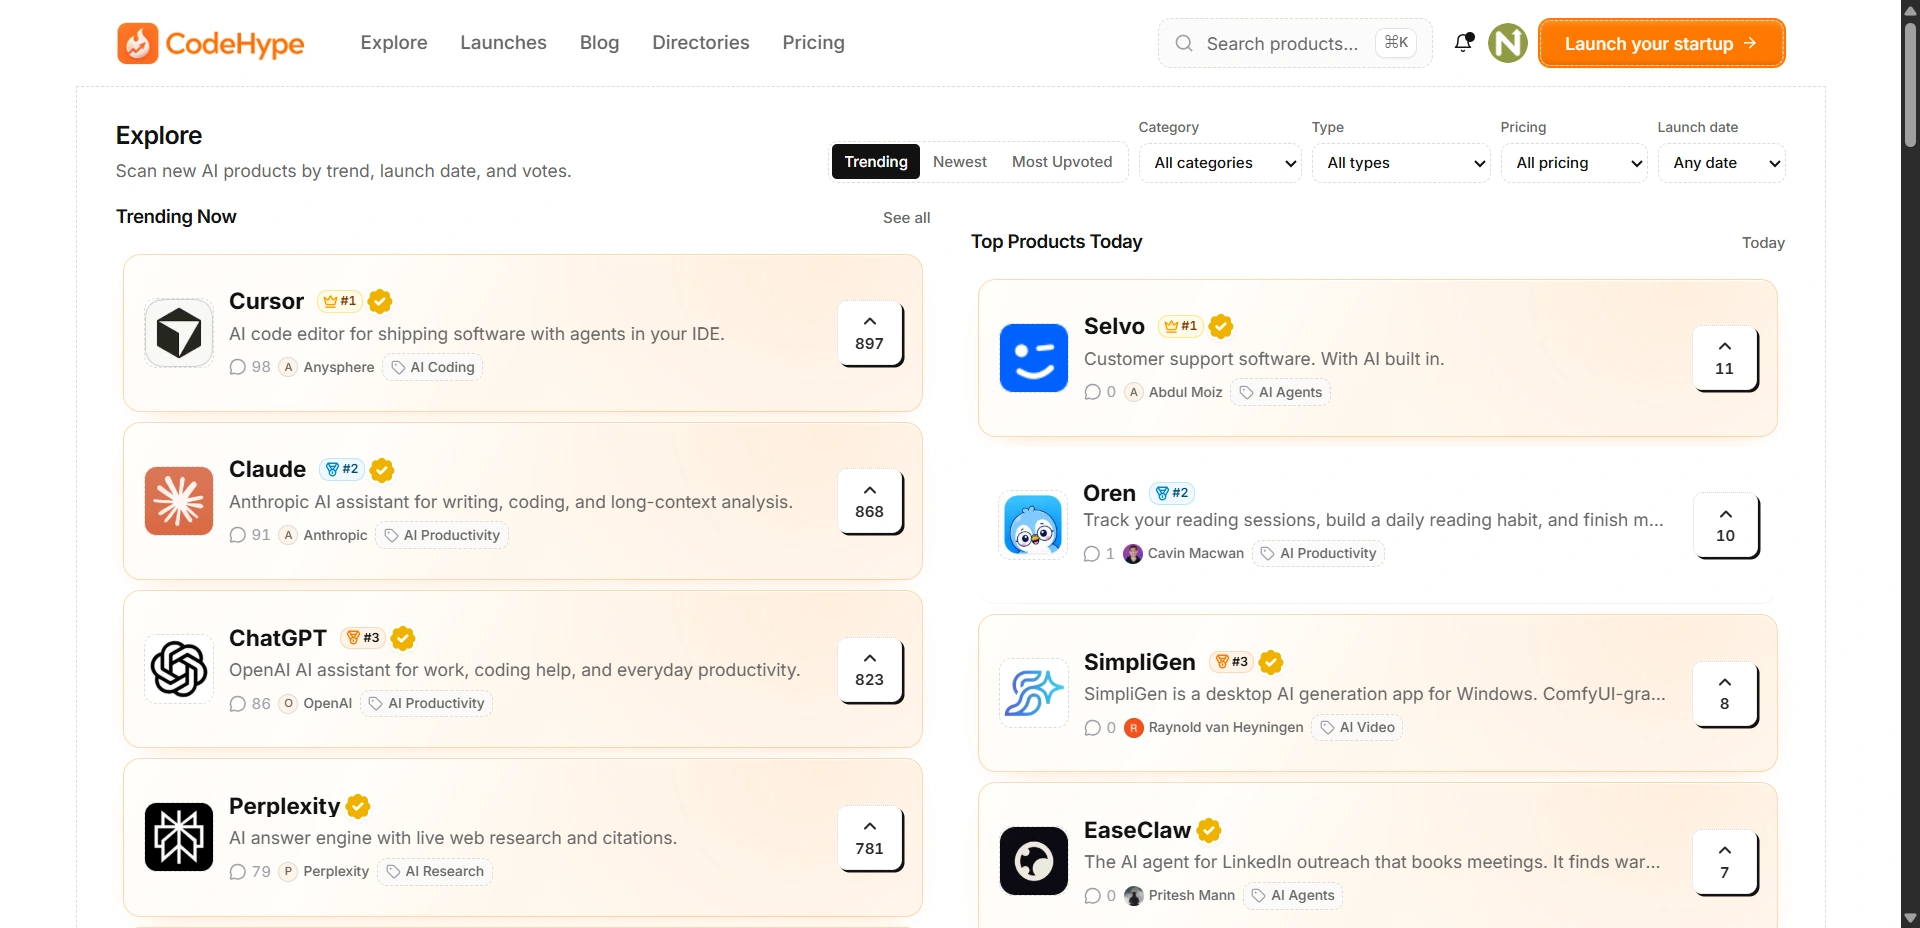Select the Trending tab
1920x928 pixels.
pyautogui.click(x=876, y=162)
